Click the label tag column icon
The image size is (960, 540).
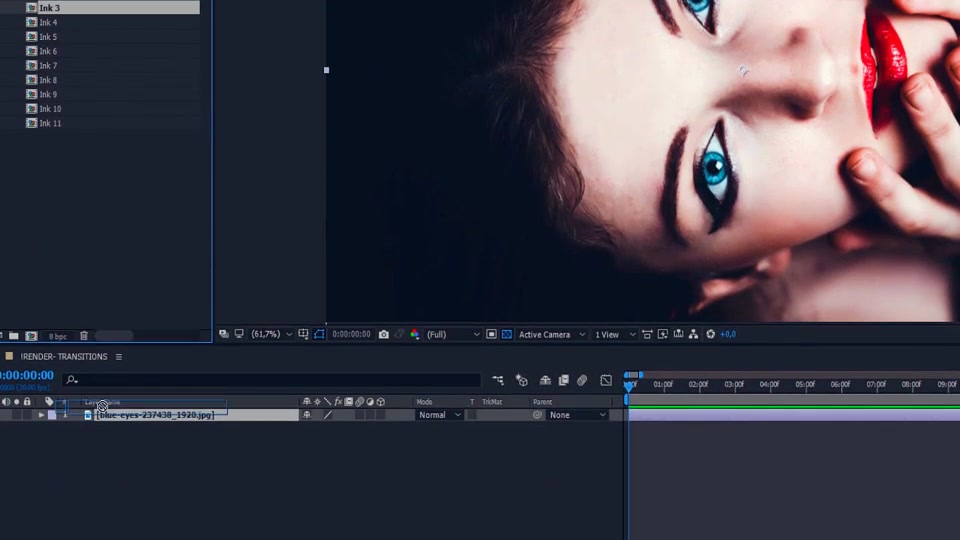coord(49,402)
